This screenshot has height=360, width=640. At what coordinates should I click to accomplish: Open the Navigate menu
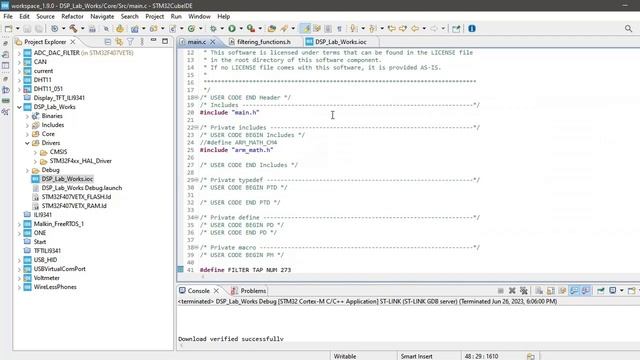102,16
